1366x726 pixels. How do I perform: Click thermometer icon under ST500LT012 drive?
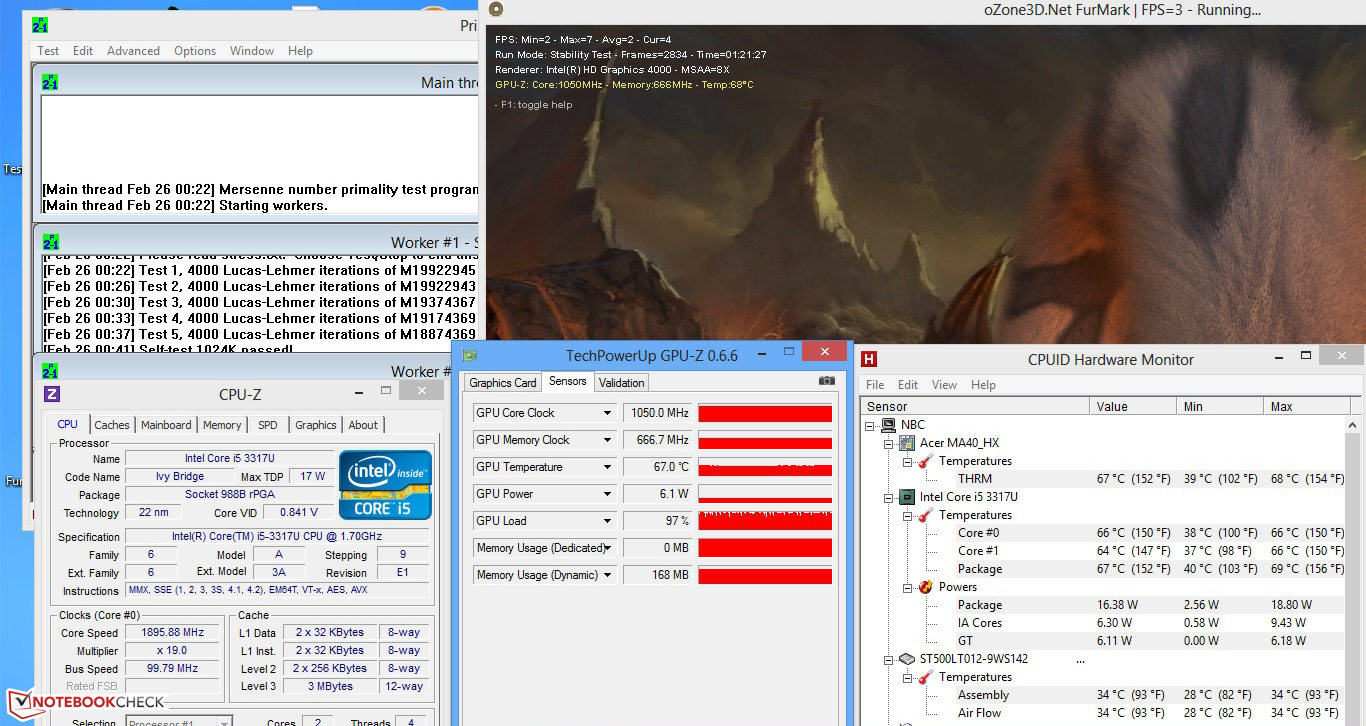pos(926,677)
